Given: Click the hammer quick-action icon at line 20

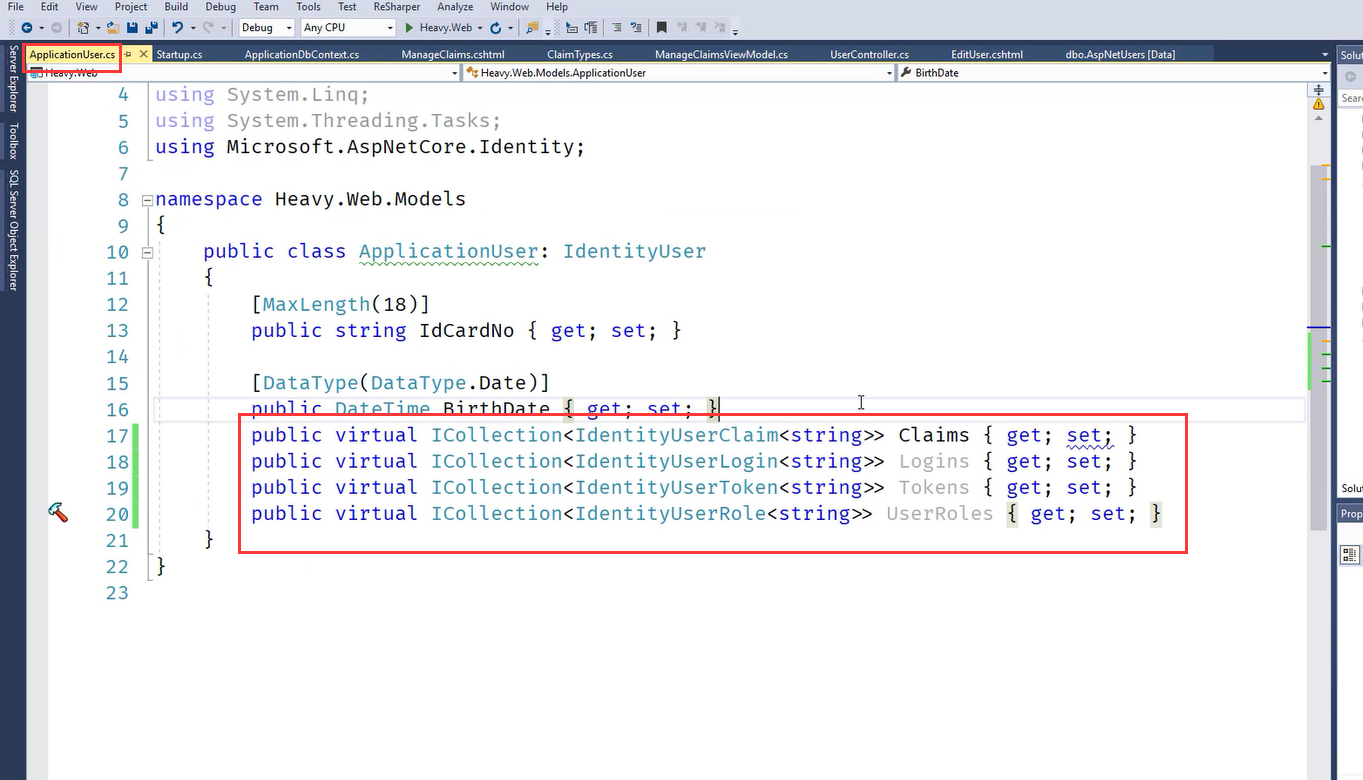Looking at the screenshot, I should pos(58,513).
